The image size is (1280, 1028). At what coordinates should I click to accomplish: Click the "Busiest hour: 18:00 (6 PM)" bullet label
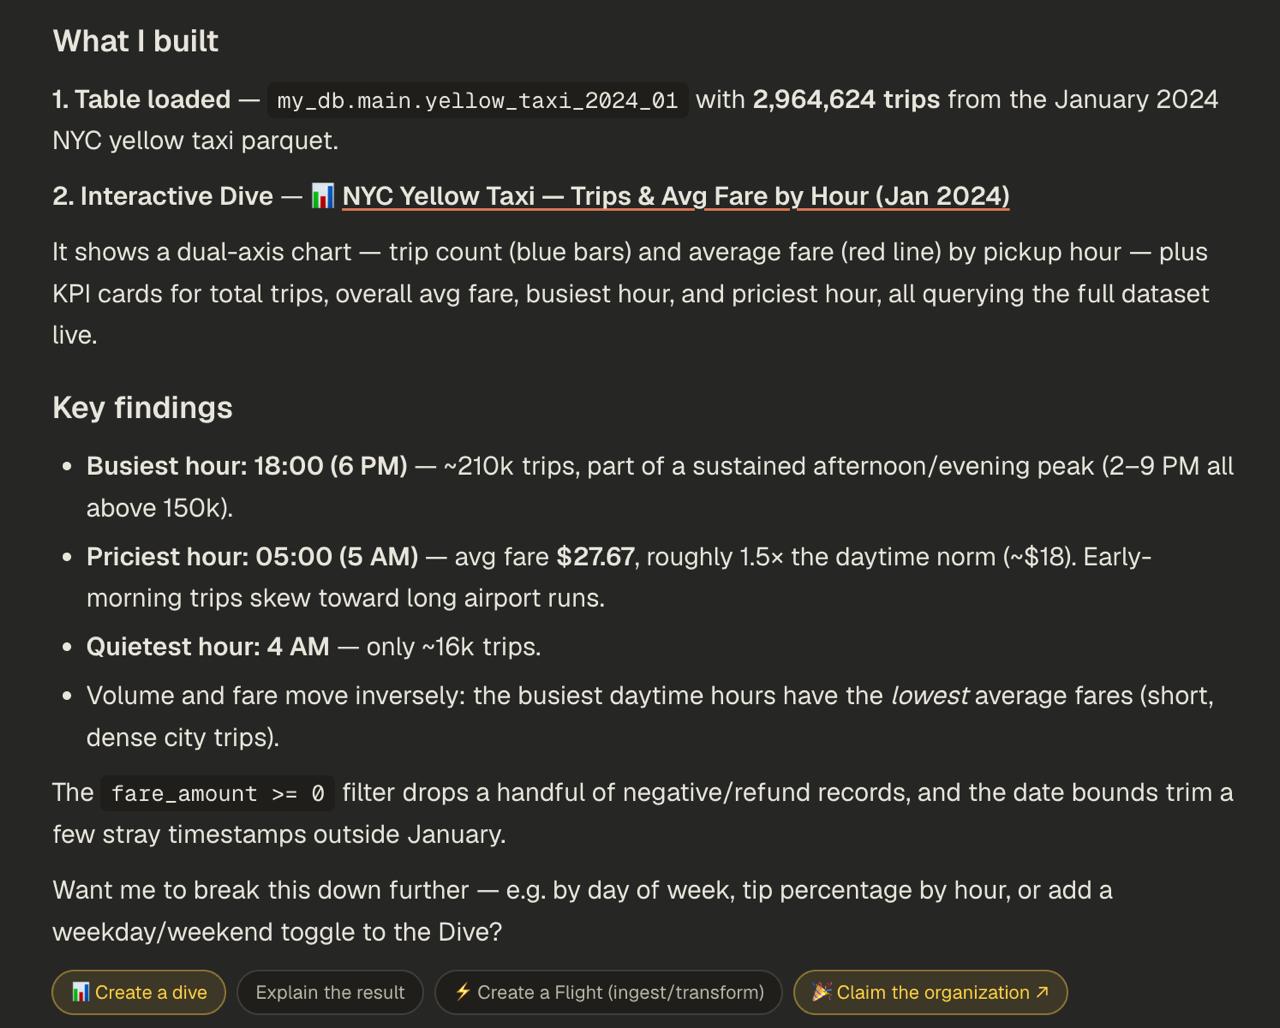click(247, 466)
